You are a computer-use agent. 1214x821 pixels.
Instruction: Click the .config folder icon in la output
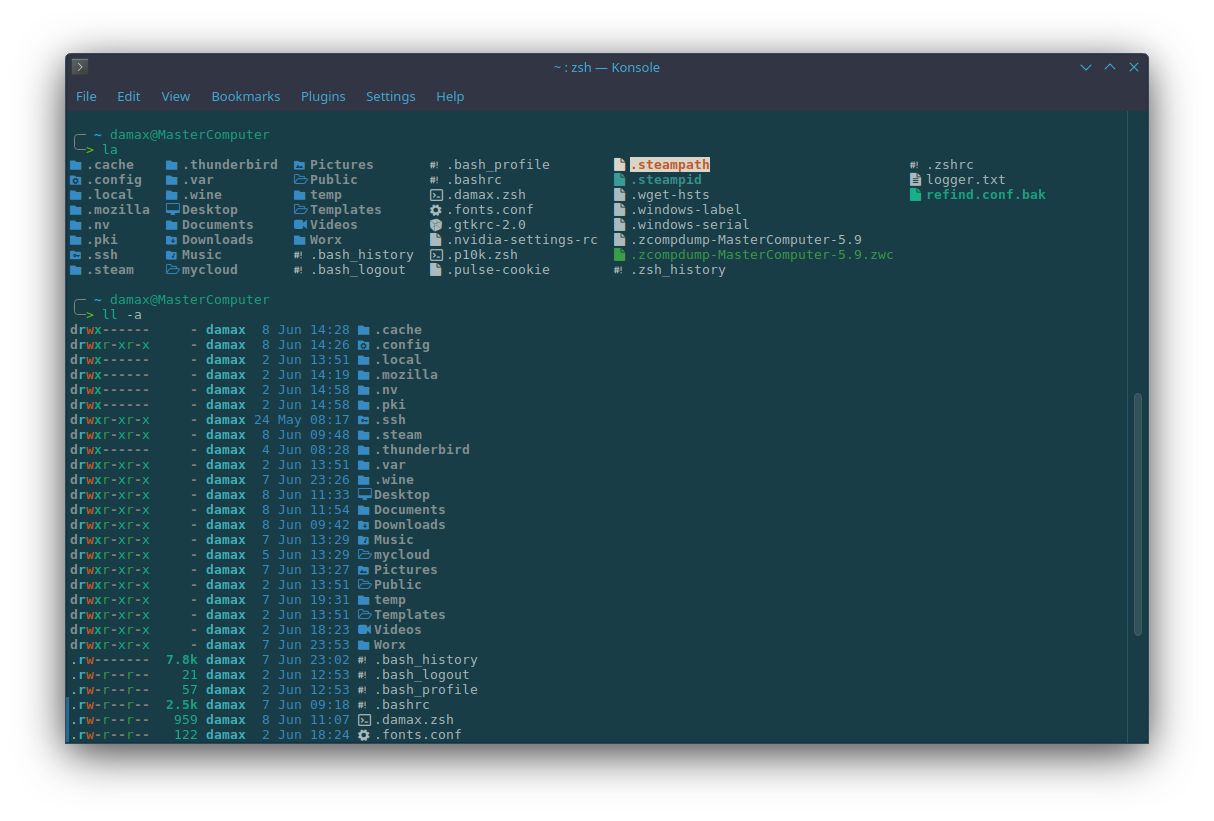tap(76, 180)
